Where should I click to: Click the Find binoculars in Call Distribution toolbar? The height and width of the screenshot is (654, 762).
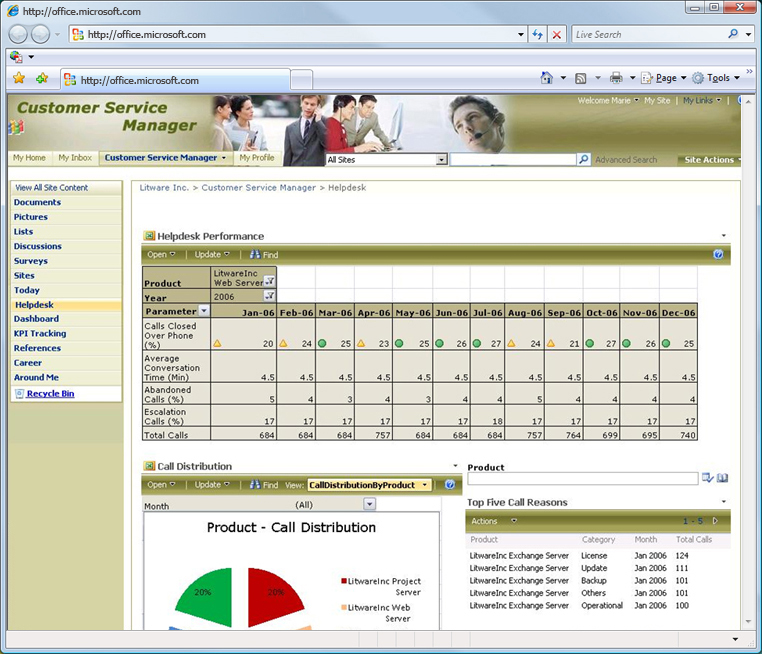[x=255, y=485]
